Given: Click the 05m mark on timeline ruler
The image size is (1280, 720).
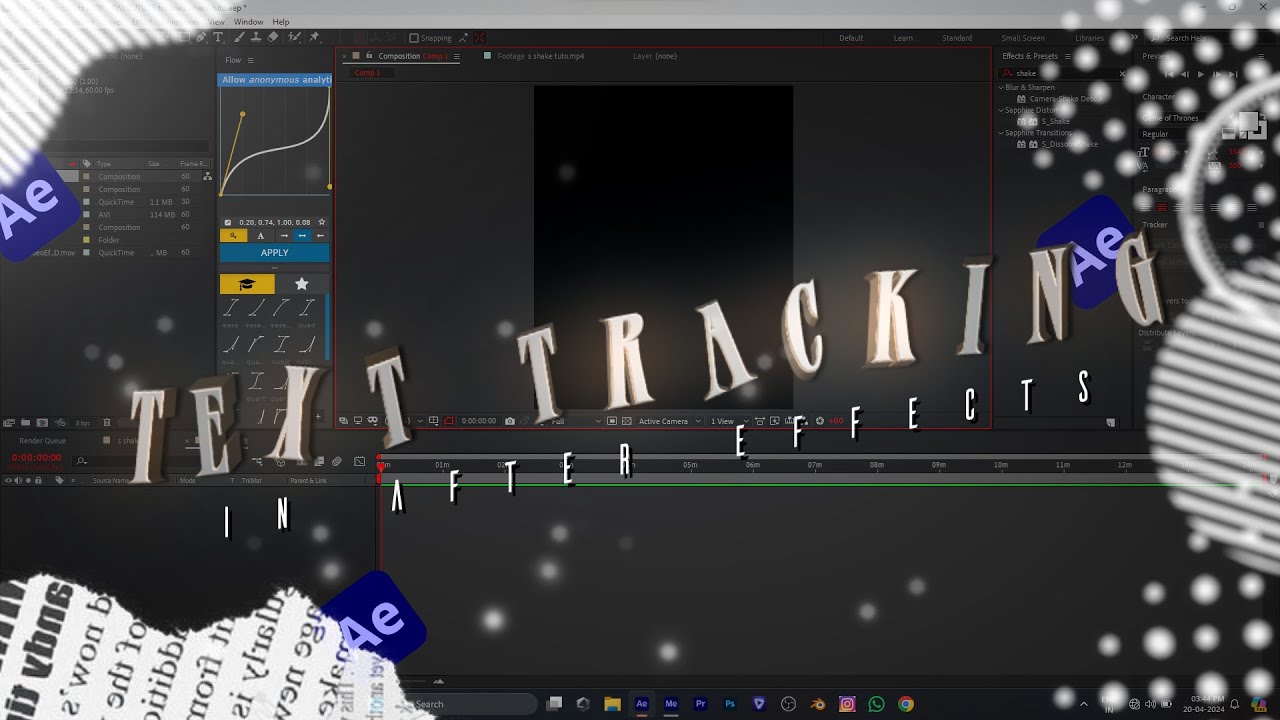Looking at the screenshot, I should [690, 465].
